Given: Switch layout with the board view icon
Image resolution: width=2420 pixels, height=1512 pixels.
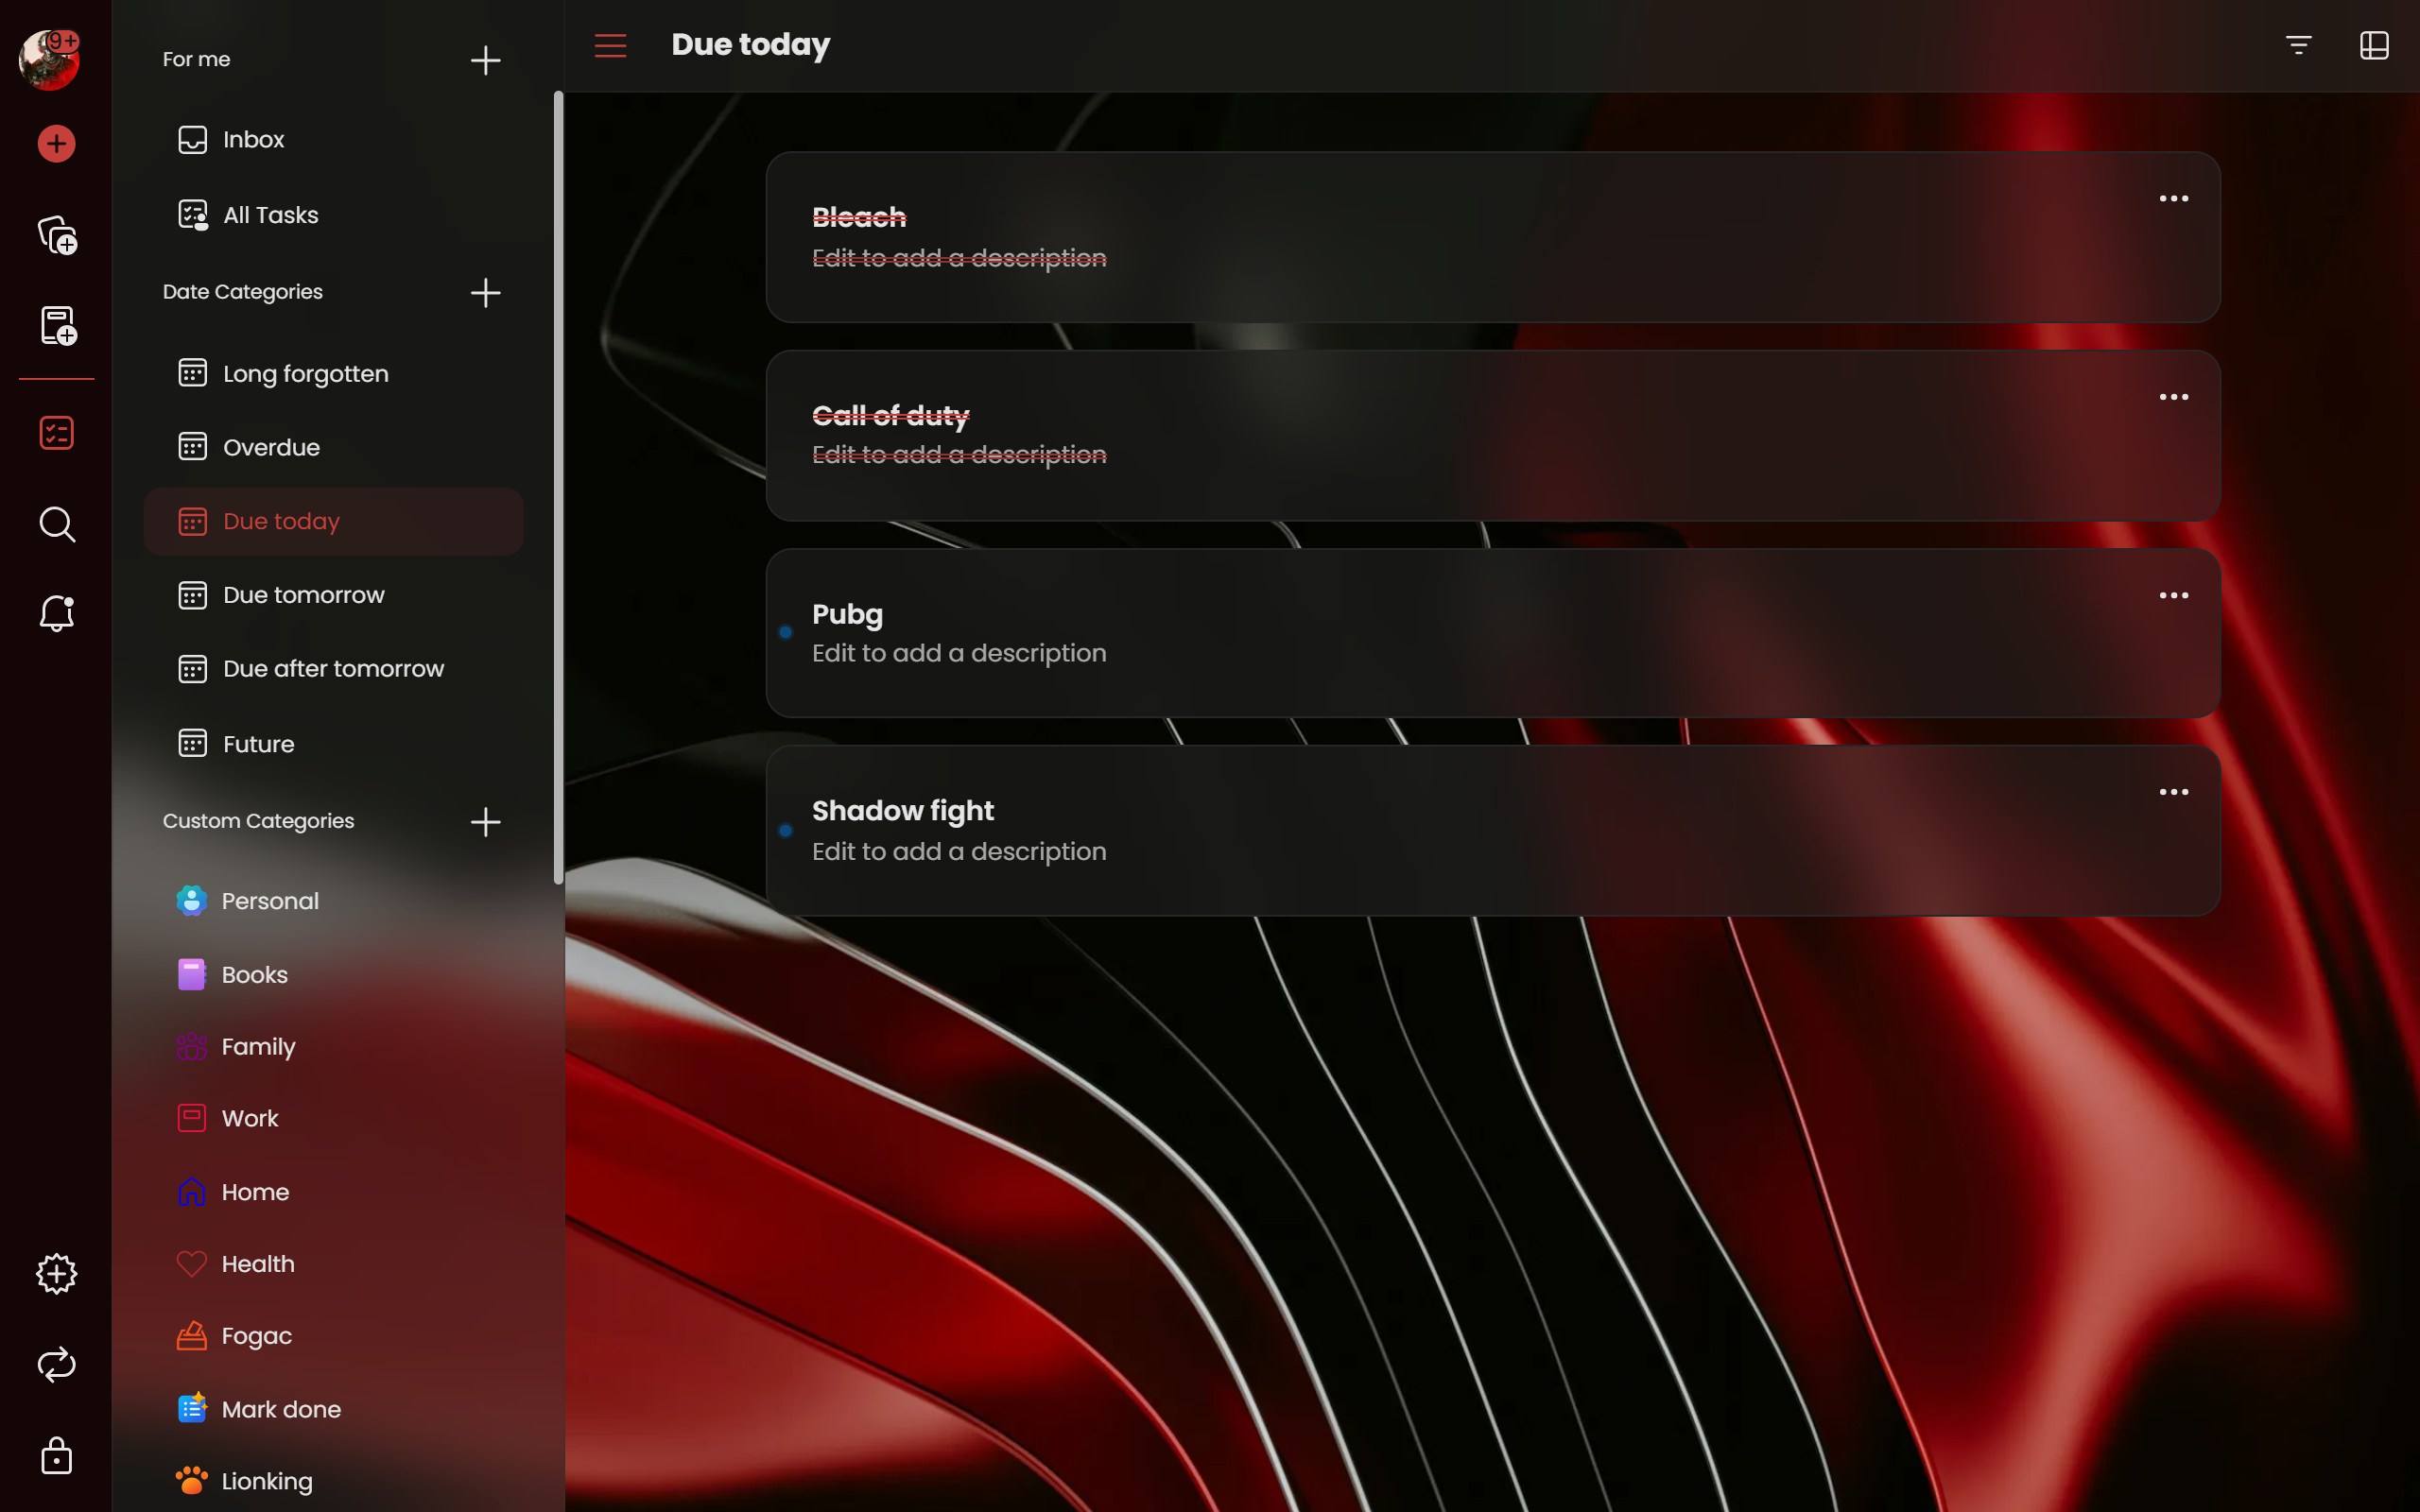Looking at the screenshot, I should pos(2374,45).
